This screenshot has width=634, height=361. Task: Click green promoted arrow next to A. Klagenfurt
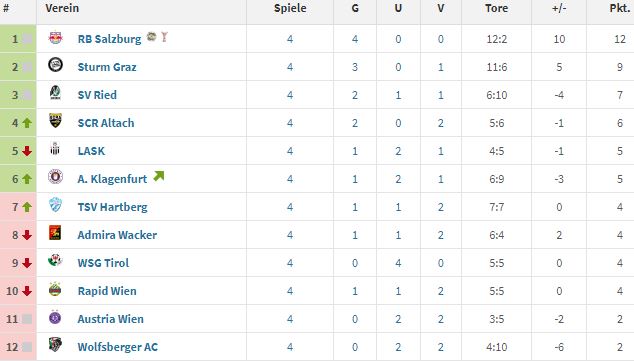coord(158,176)
